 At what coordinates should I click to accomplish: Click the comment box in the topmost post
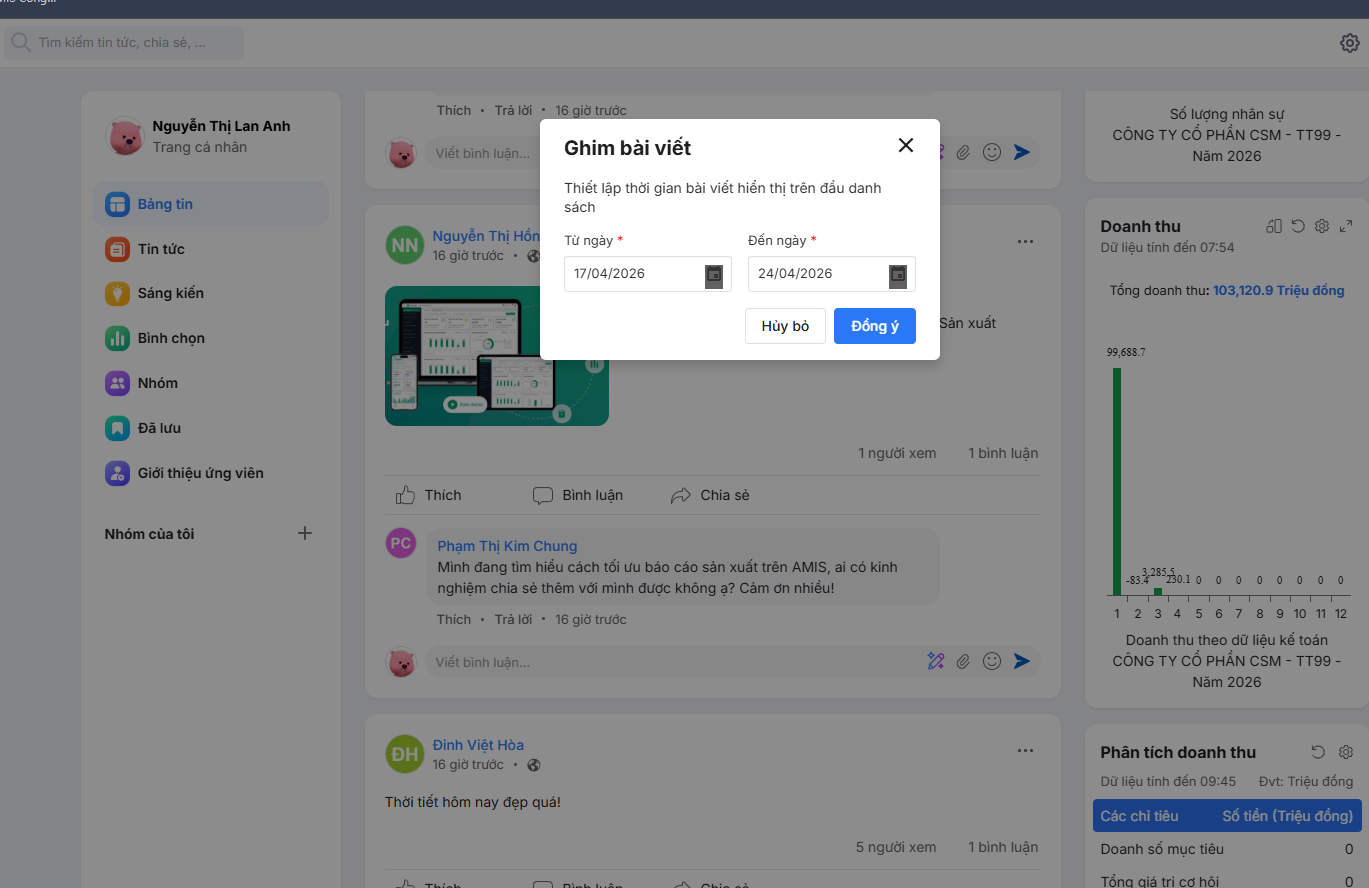(x=483, y=153)
